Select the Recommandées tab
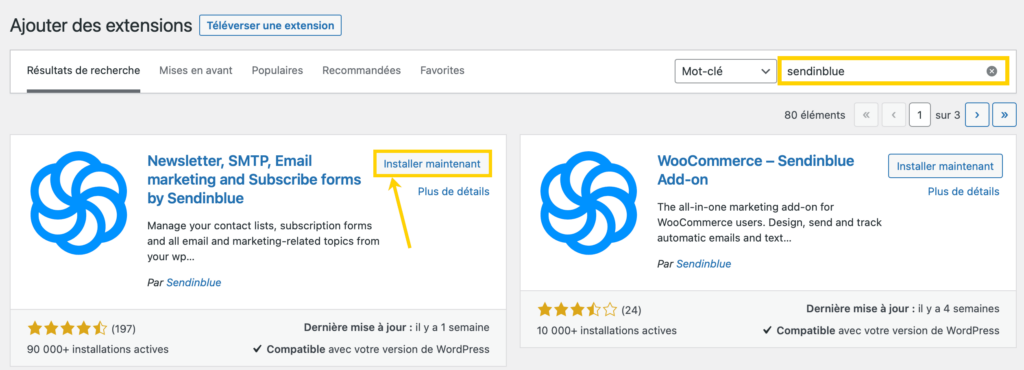The height and width of the screenshot is (370, 1024). [361, 70]
